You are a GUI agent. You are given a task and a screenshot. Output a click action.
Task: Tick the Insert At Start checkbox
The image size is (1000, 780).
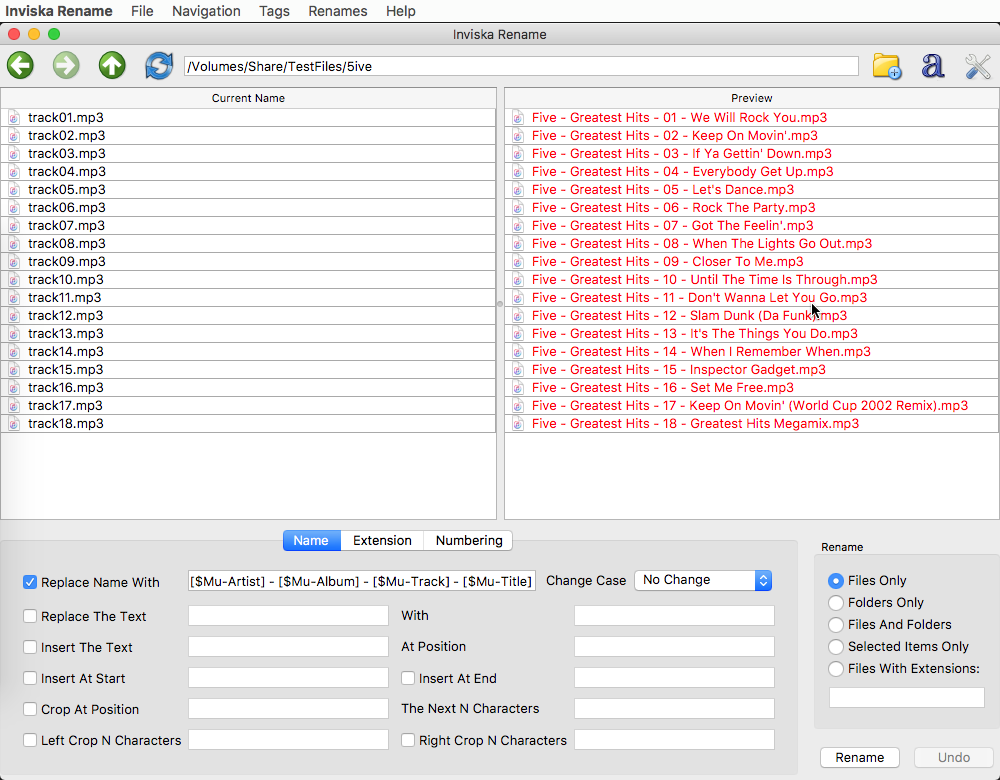pyautogui.click(x=30, y=678)
